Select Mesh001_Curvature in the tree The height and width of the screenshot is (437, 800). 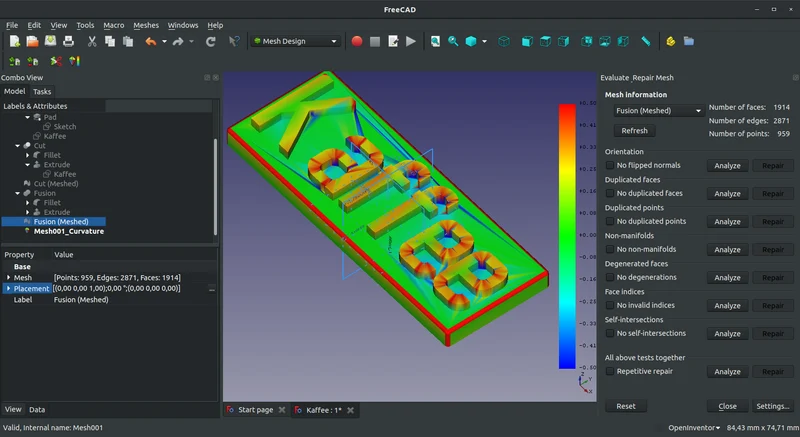coord(68,231)
